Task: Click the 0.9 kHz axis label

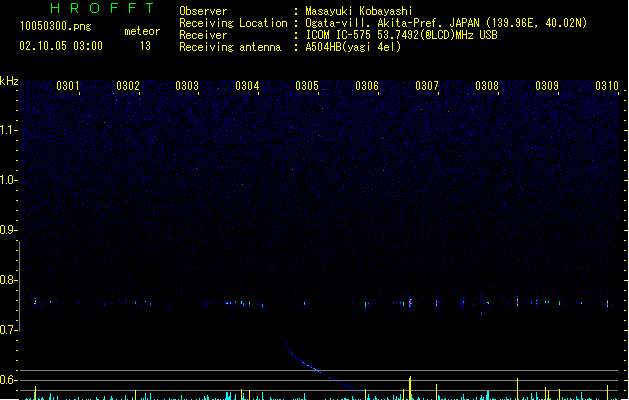Action: tap(8, 230)
